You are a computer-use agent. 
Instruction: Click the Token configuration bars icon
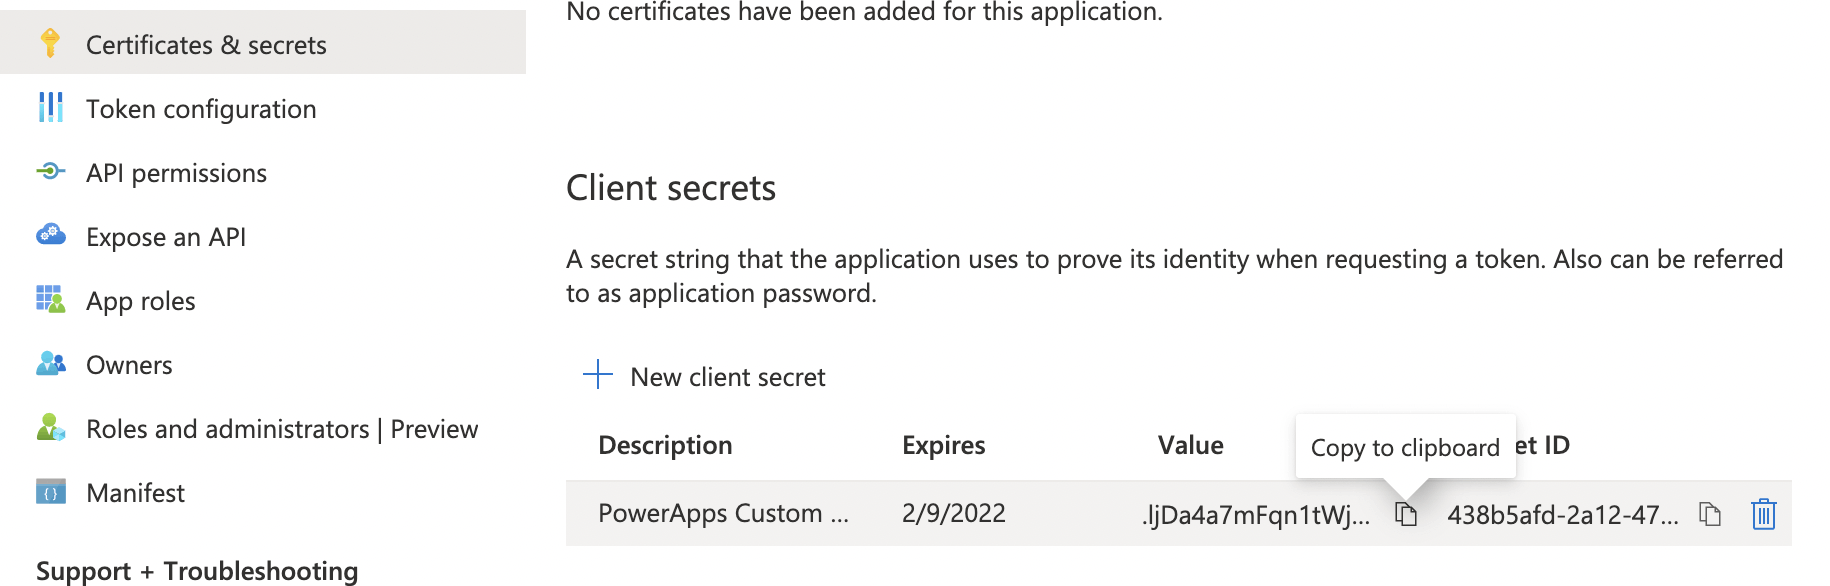click(x=50, y=107)
